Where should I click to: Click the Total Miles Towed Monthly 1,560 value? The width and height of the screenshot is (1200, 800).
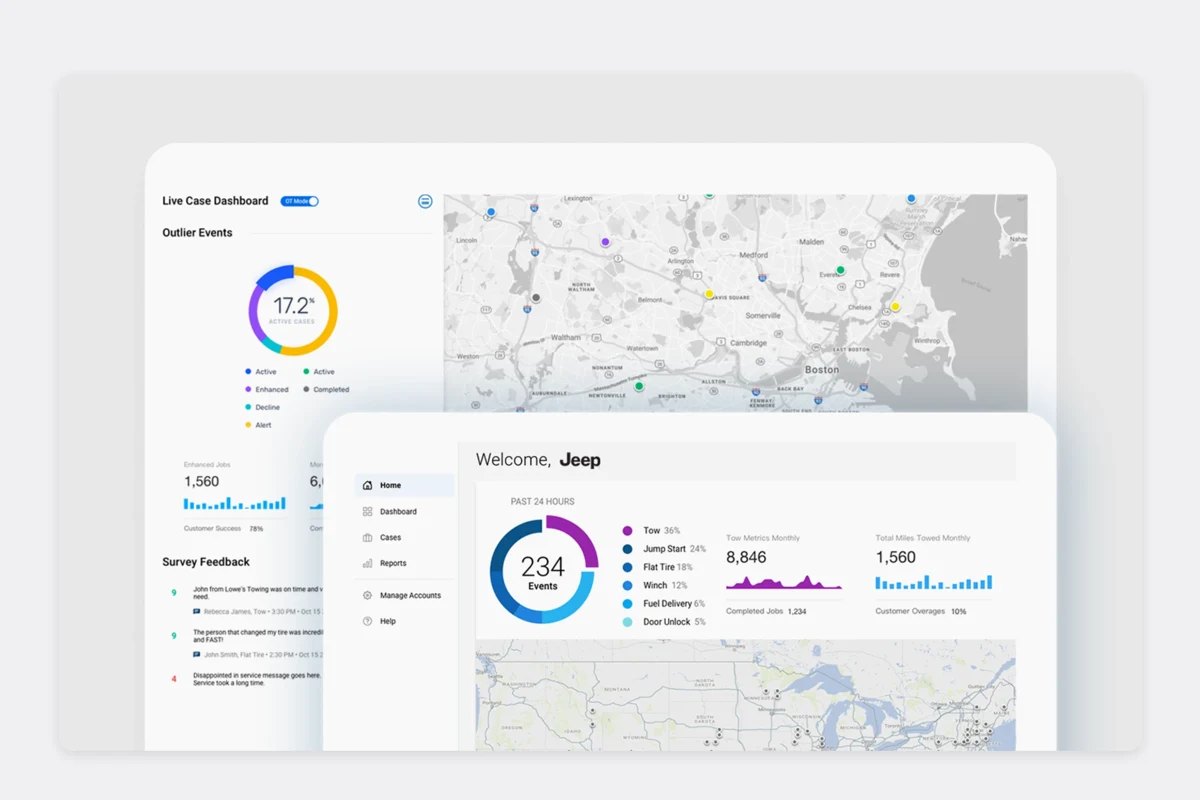pos(895,558)
